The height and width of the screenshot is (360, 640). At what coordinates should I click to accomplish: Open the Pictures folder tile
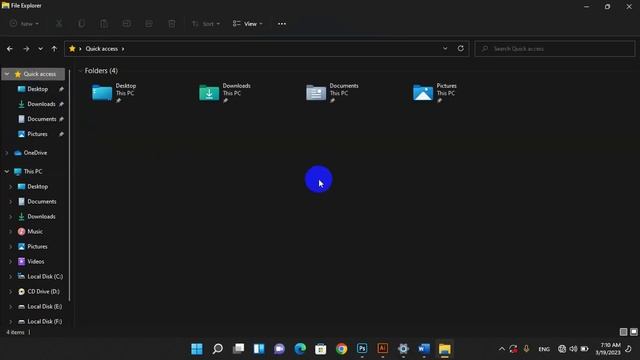pyautogui.click(x=436, y=93)
